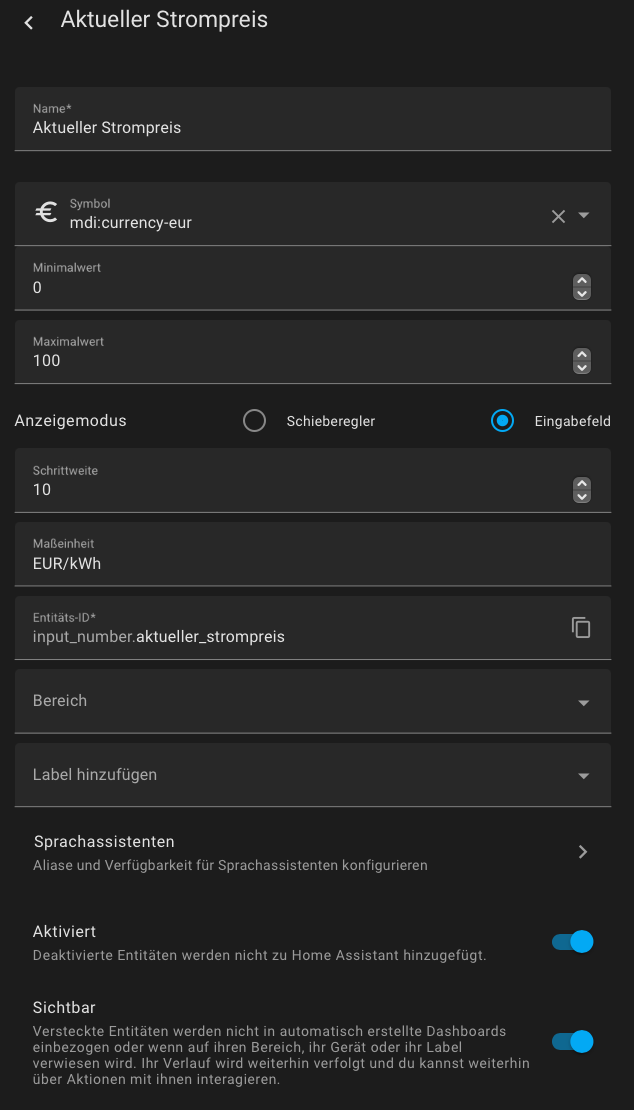Disable the Aktiviert switch
The image size is (634, 1110).
click(572, 942)
